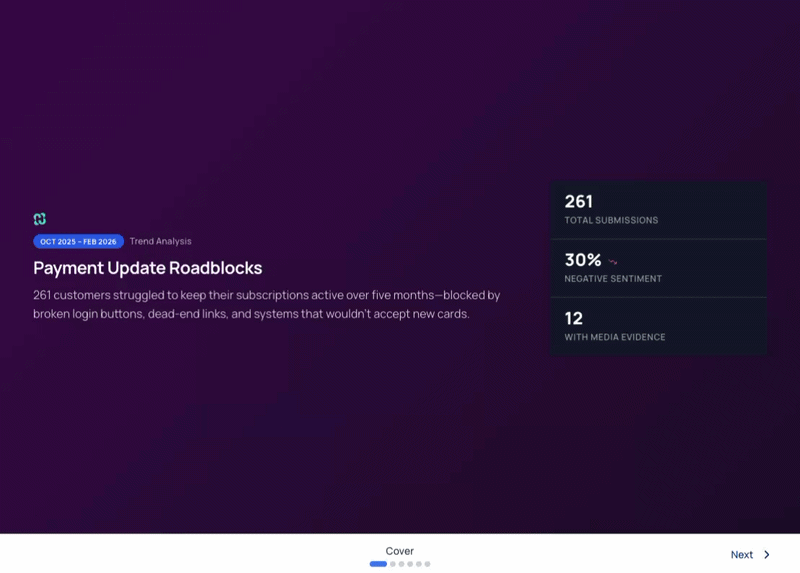800x573 pixels.
Task: Click the Trend Analysis label
Action: 160,241
